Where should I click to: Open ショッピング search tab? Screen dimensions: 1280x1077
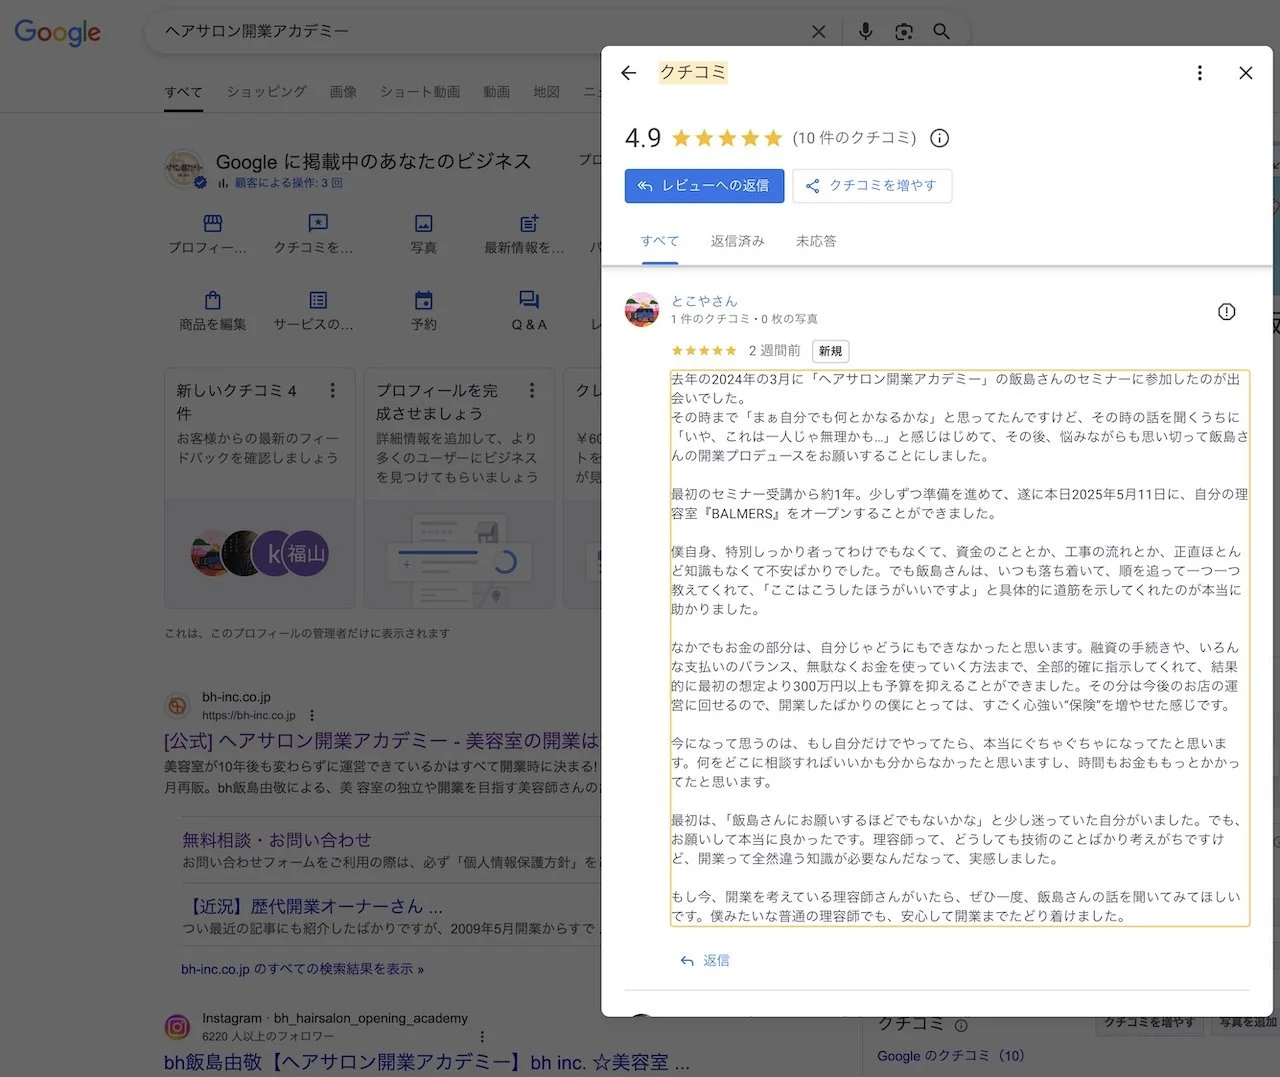click(266, 92)
